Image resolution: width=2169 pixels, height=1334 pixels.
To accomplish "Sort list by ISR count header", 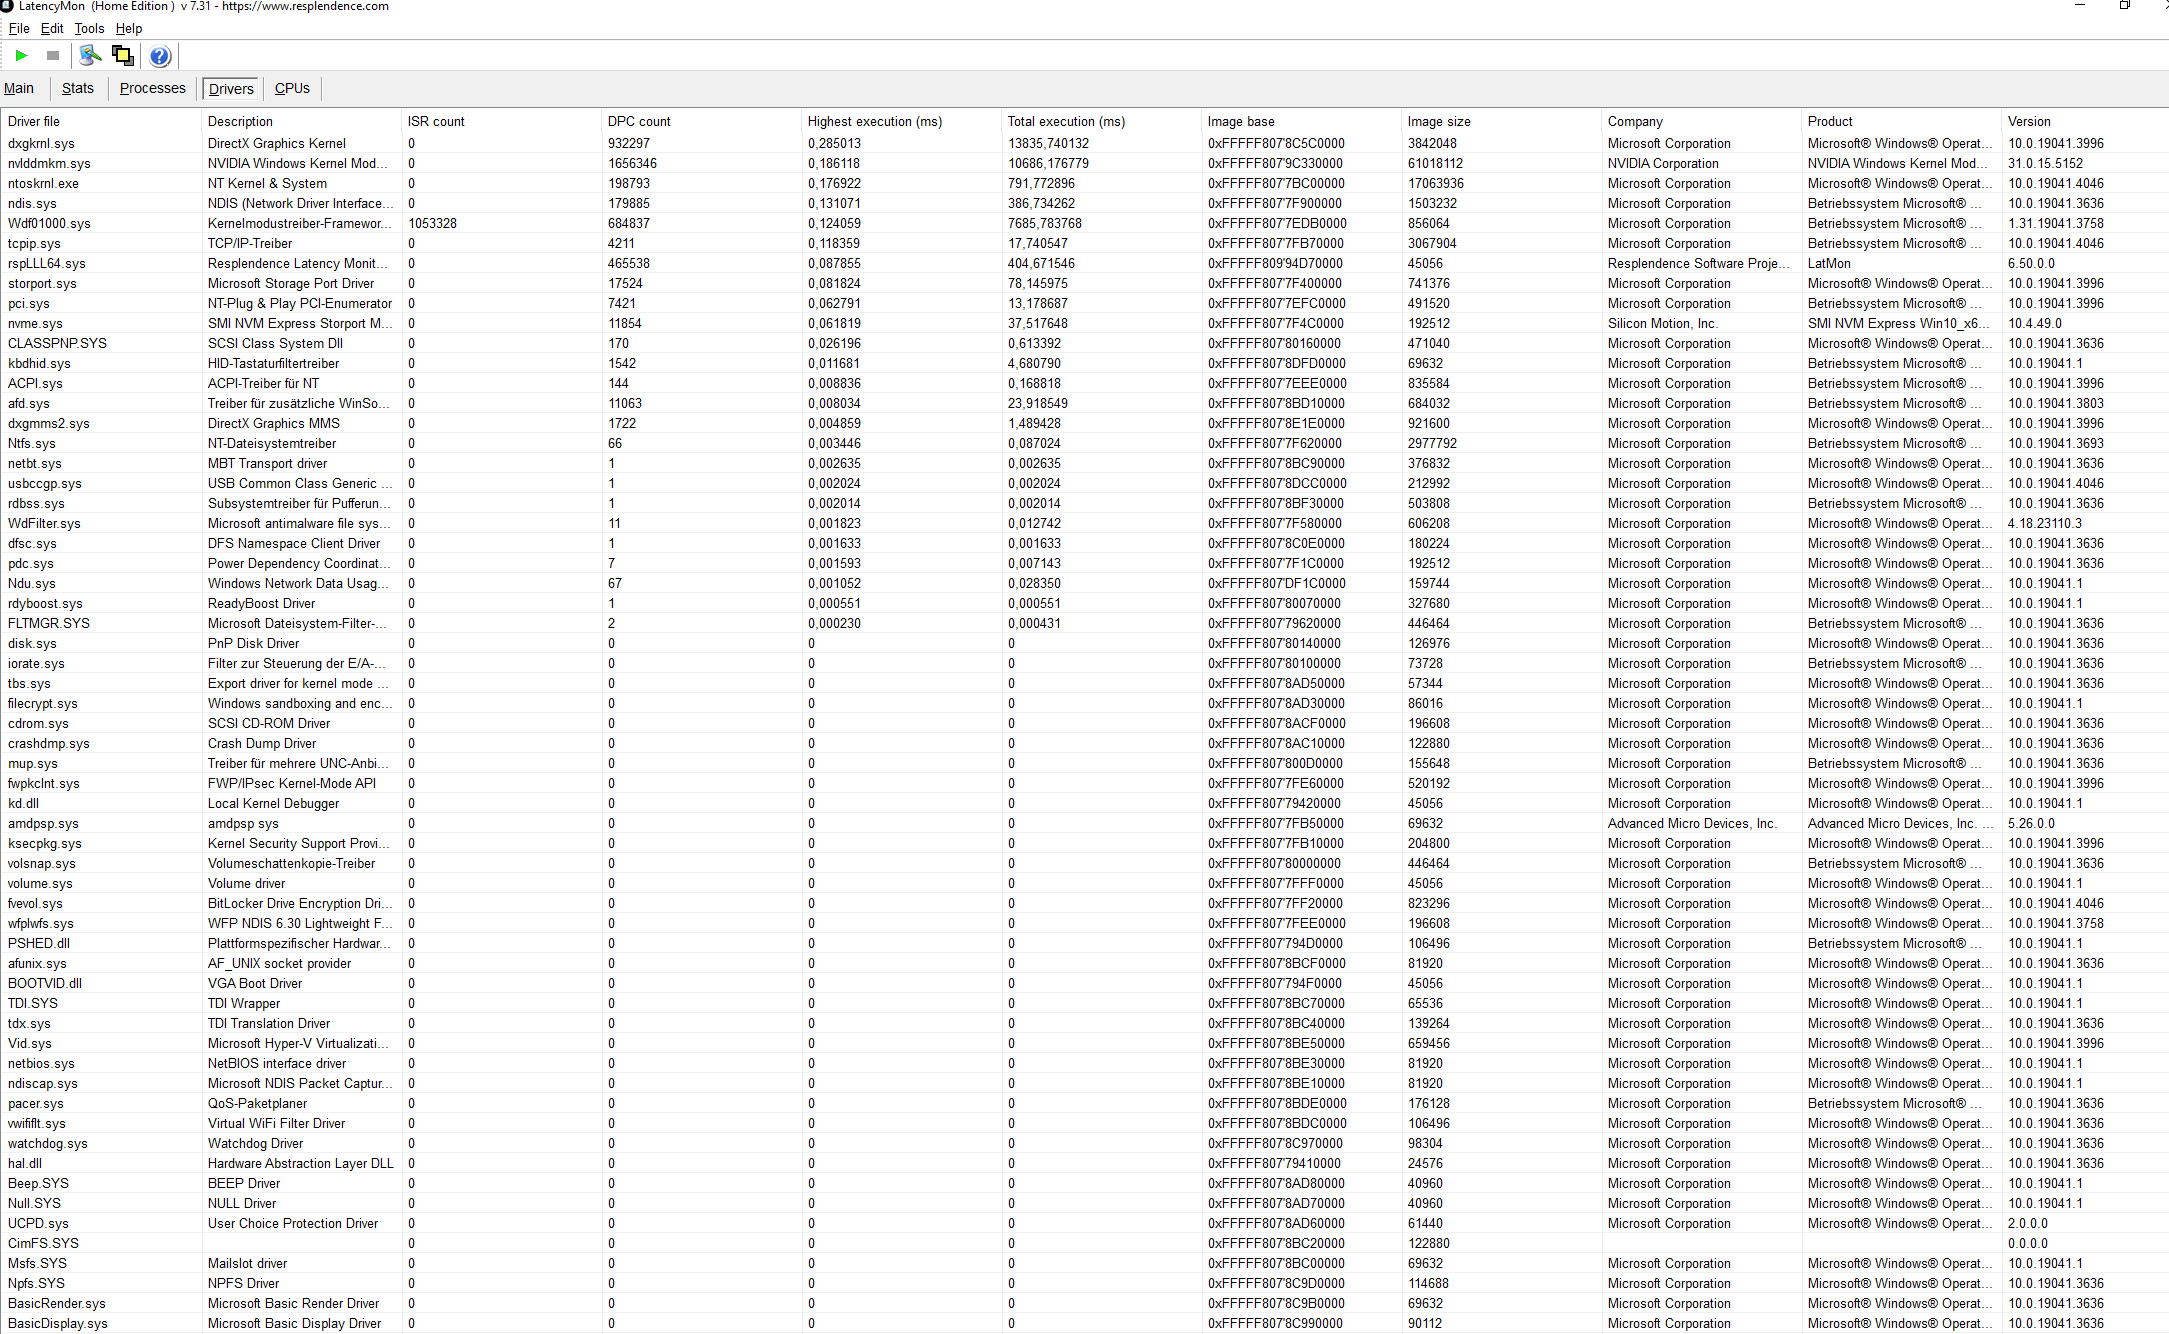I will (436, 121).
